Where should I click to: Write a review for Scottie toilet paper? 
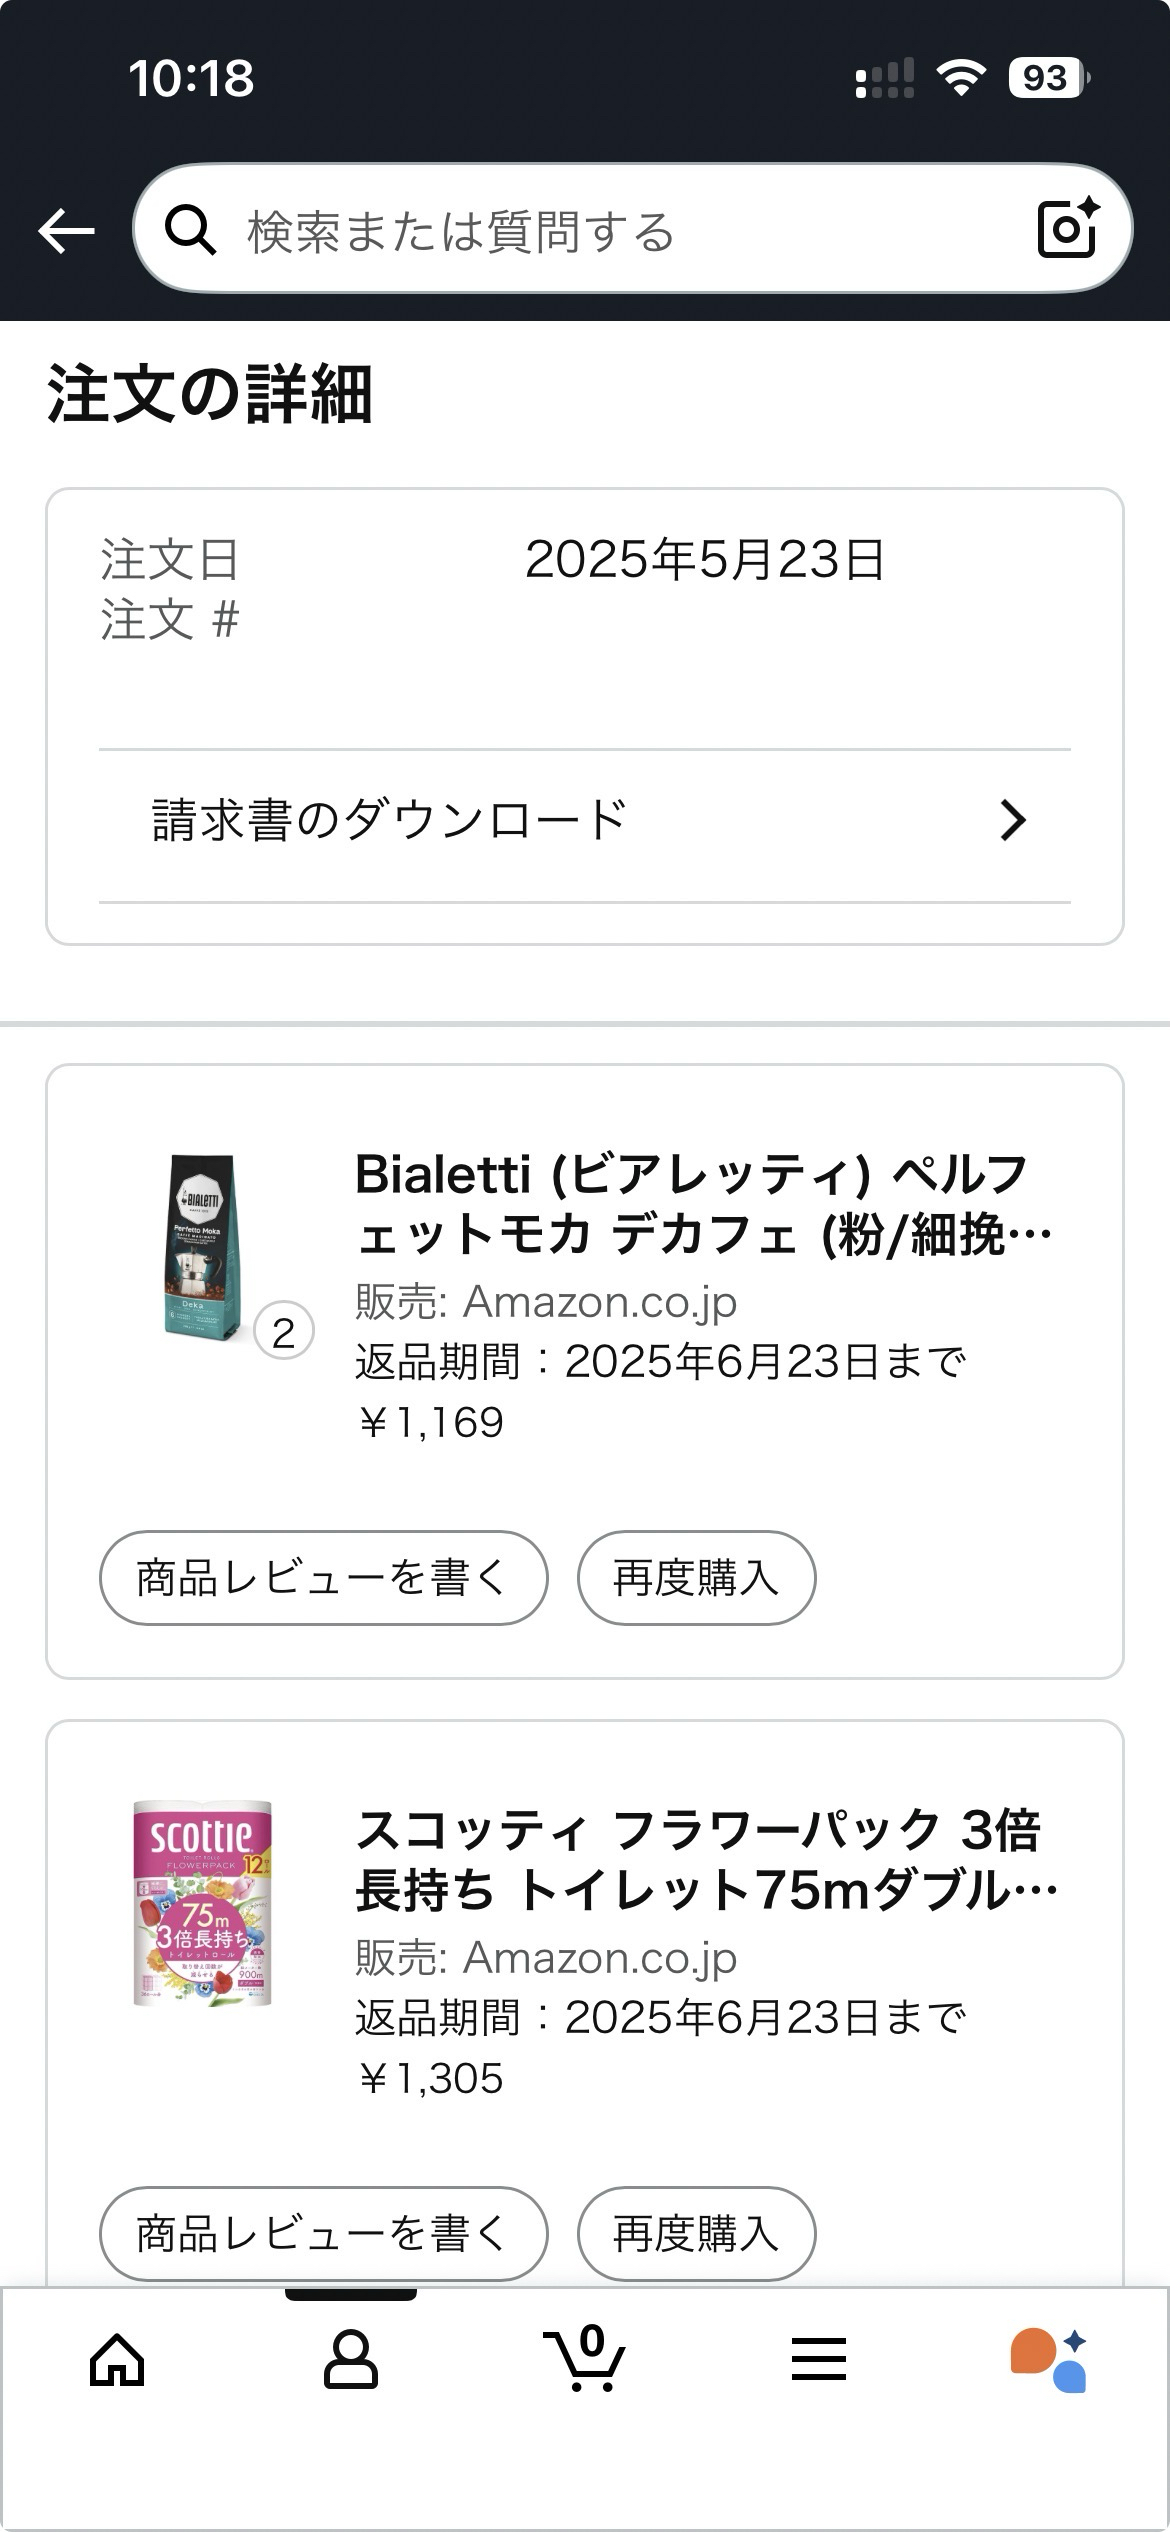click(x=323, y=2233)
